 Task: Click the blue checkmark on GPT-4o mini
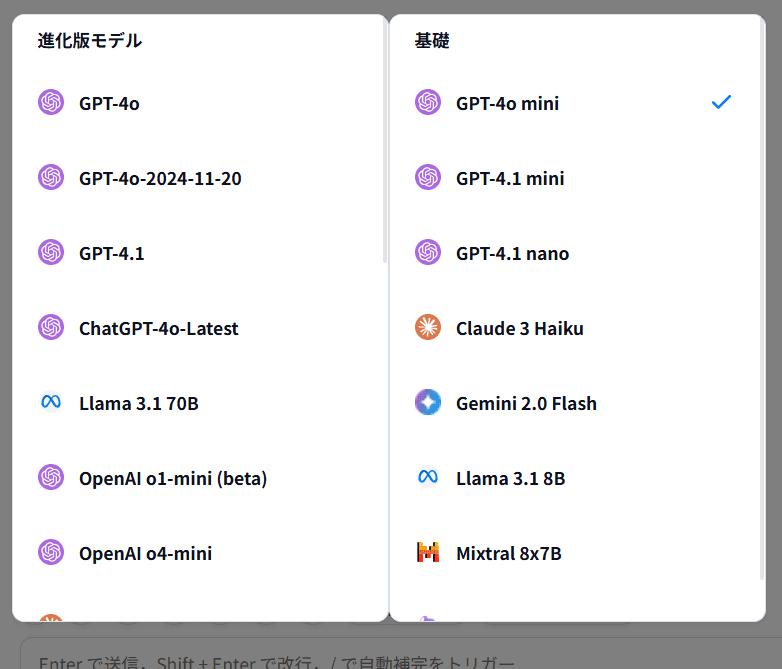point(721,102)
